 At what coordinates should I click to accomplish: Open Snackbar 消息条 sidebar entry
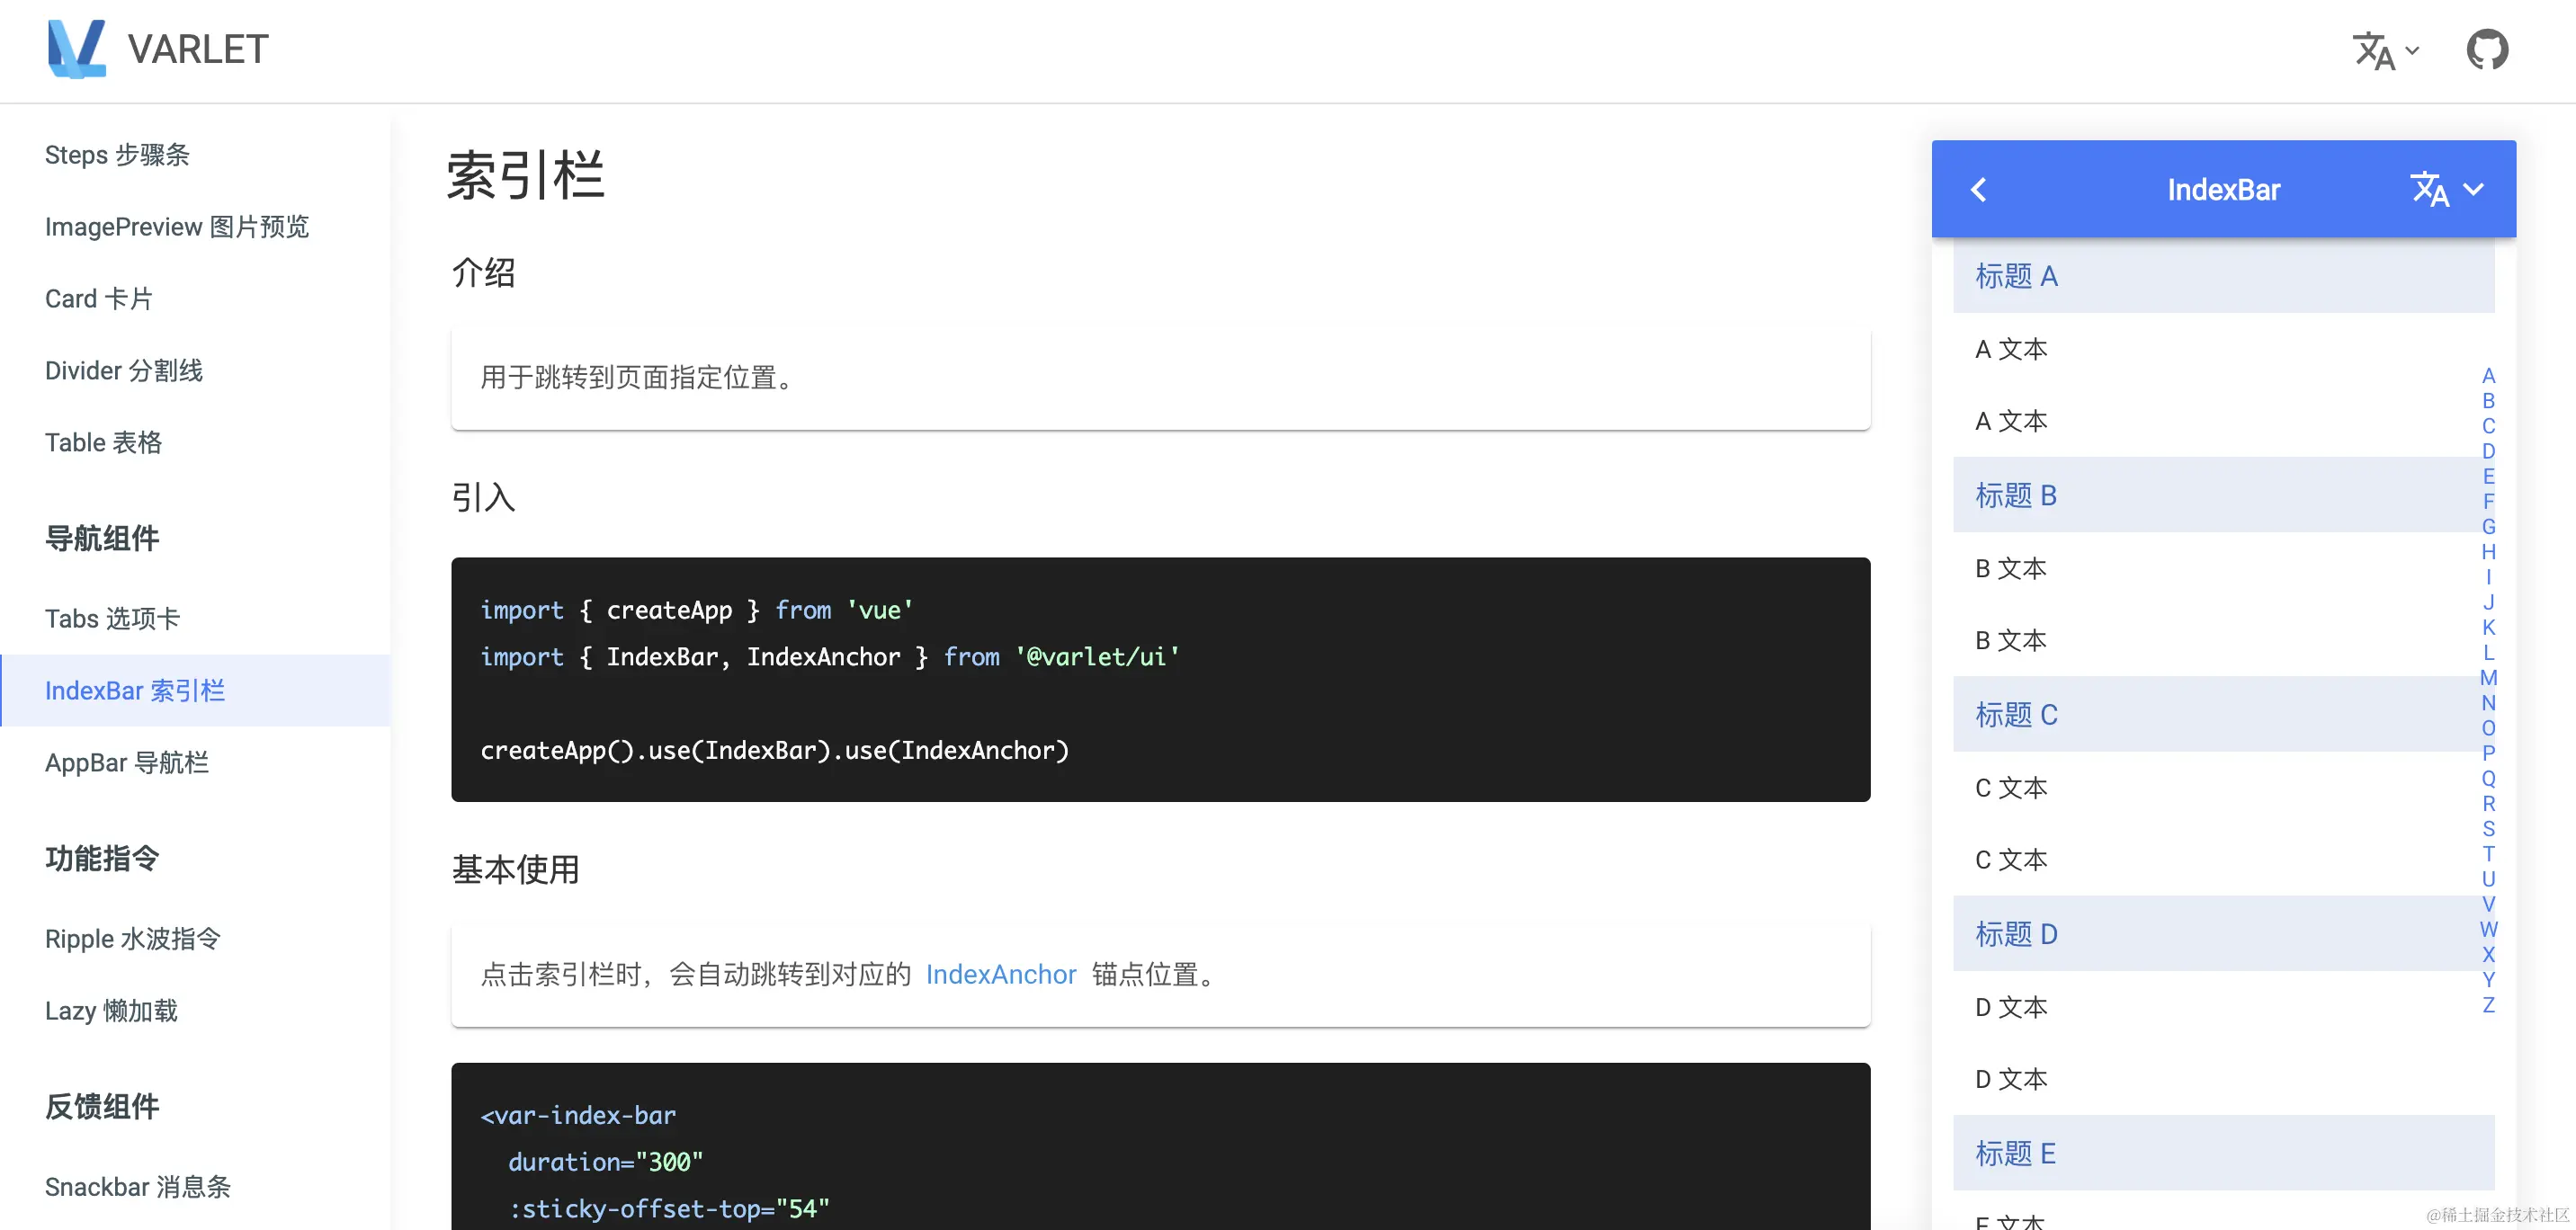138,1187
